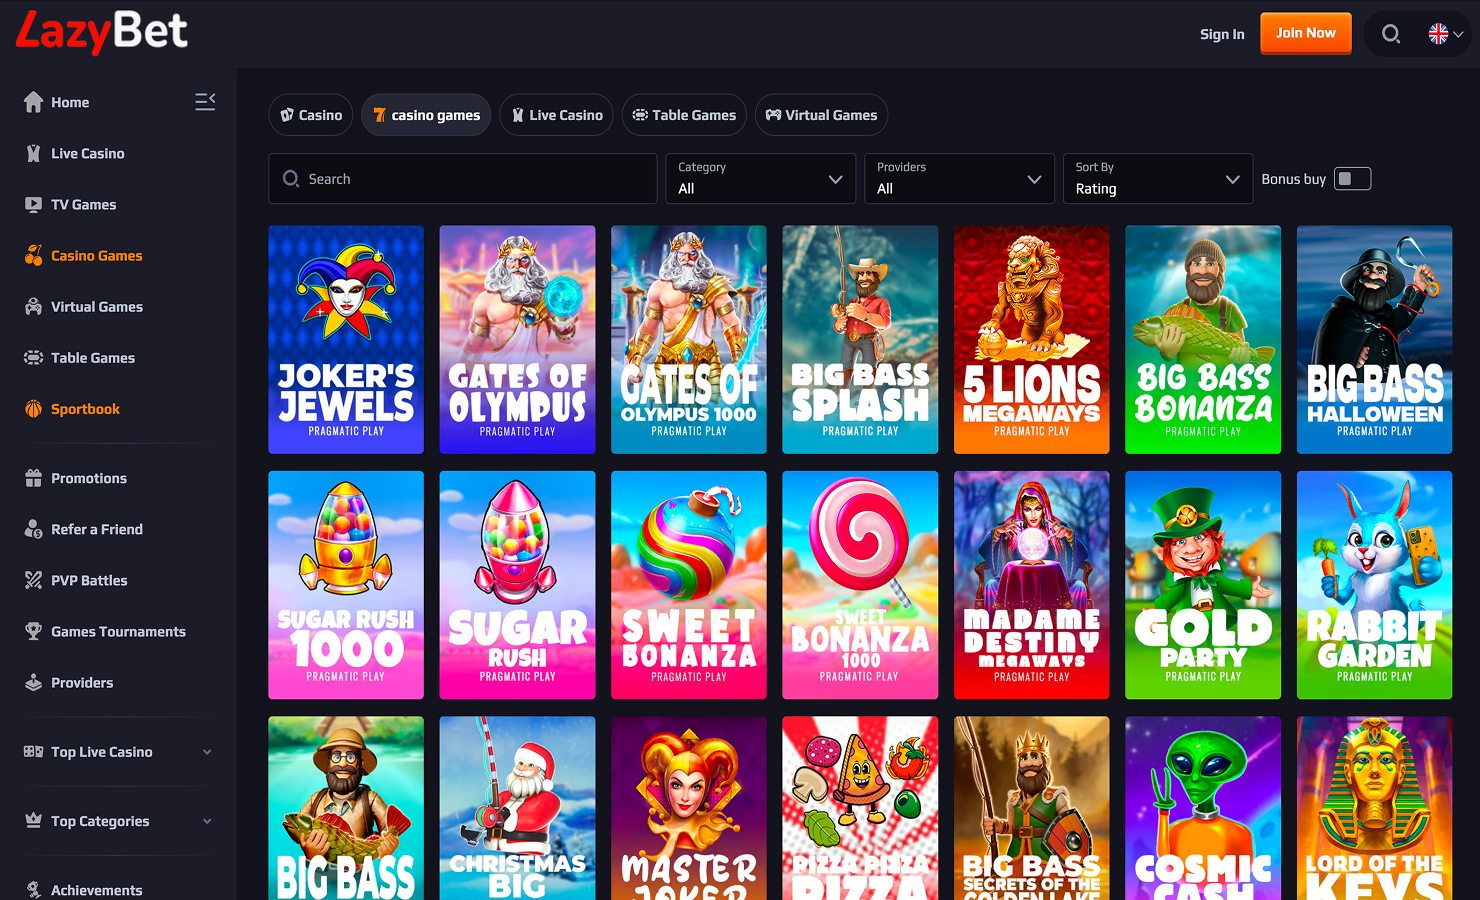Open the header search magnifier
This screenshot has width=1480, height=900.
[1391, 34]
